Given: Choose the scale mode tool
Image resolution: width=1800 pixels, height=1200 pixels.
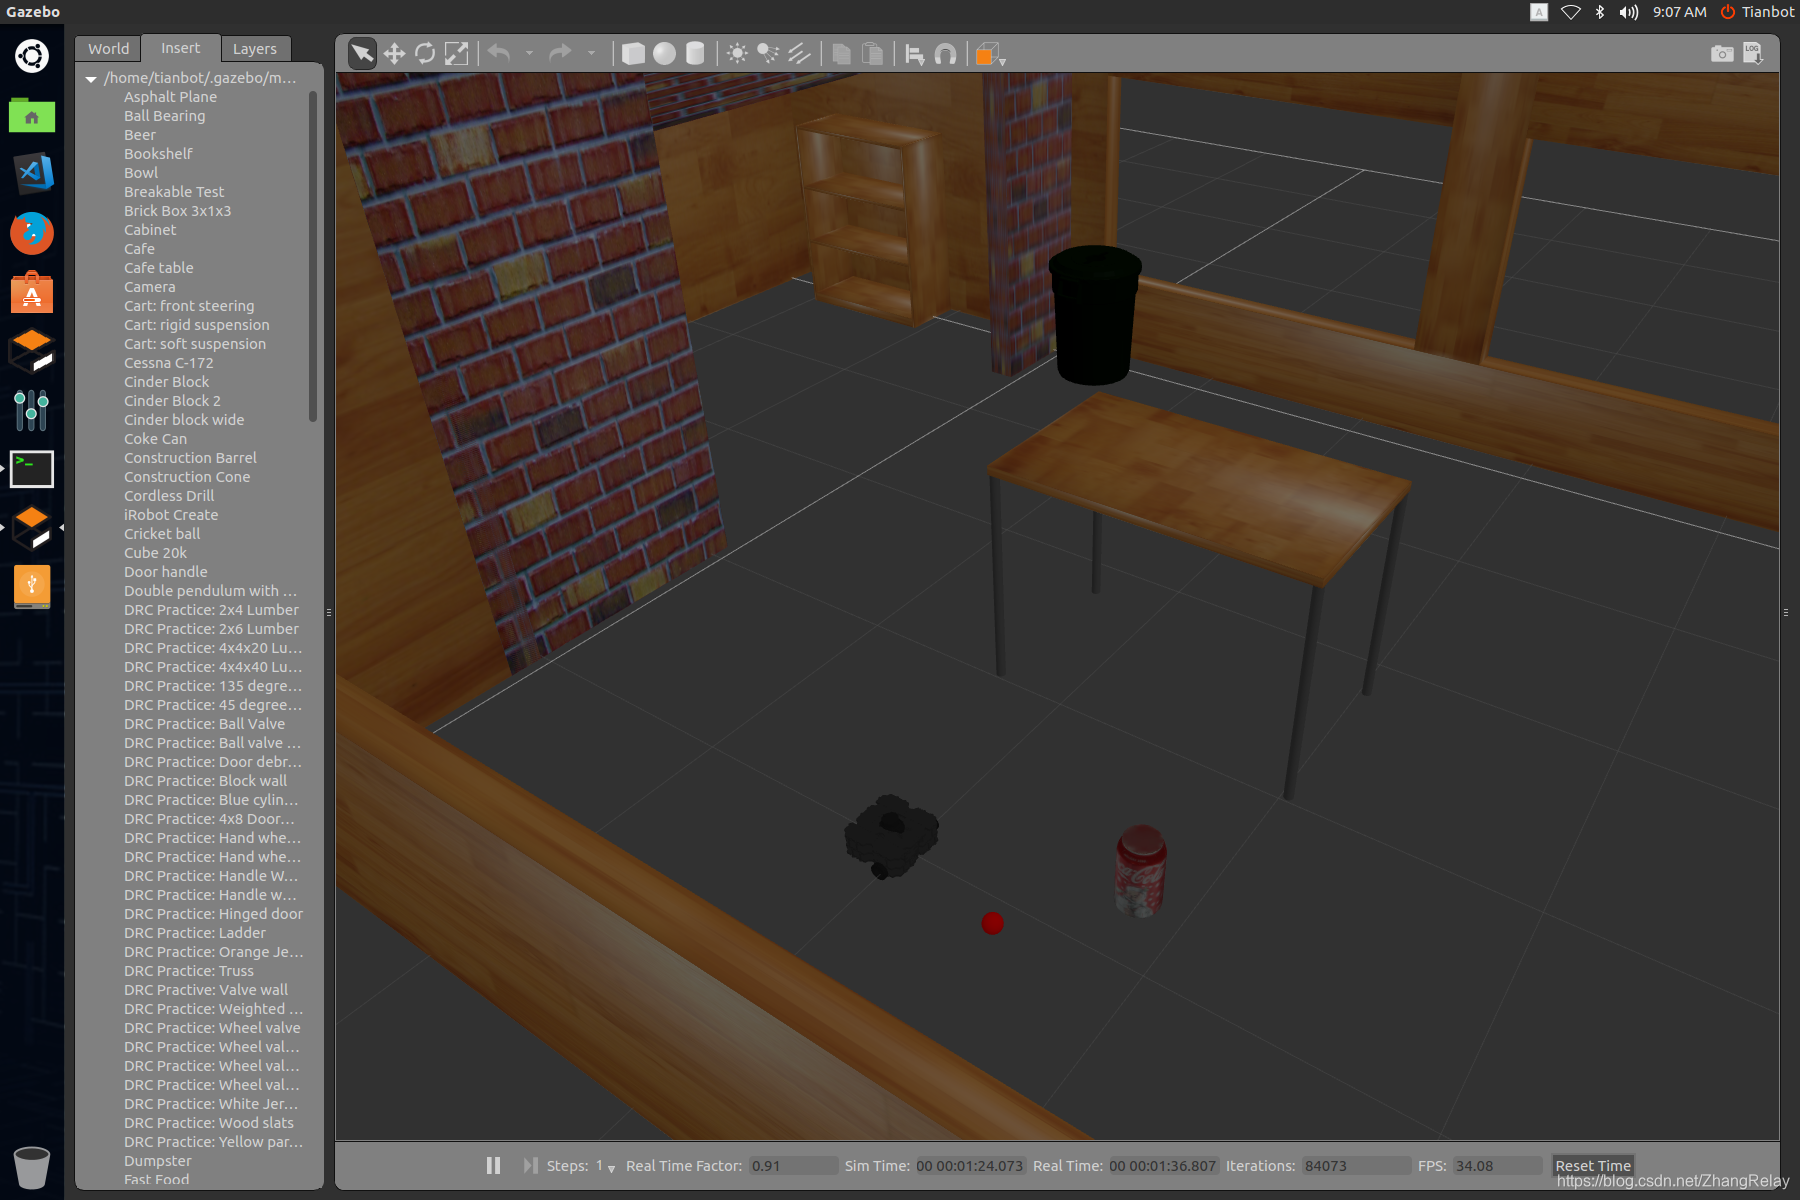Looking at the screenshot, I should tap(456, 53).
